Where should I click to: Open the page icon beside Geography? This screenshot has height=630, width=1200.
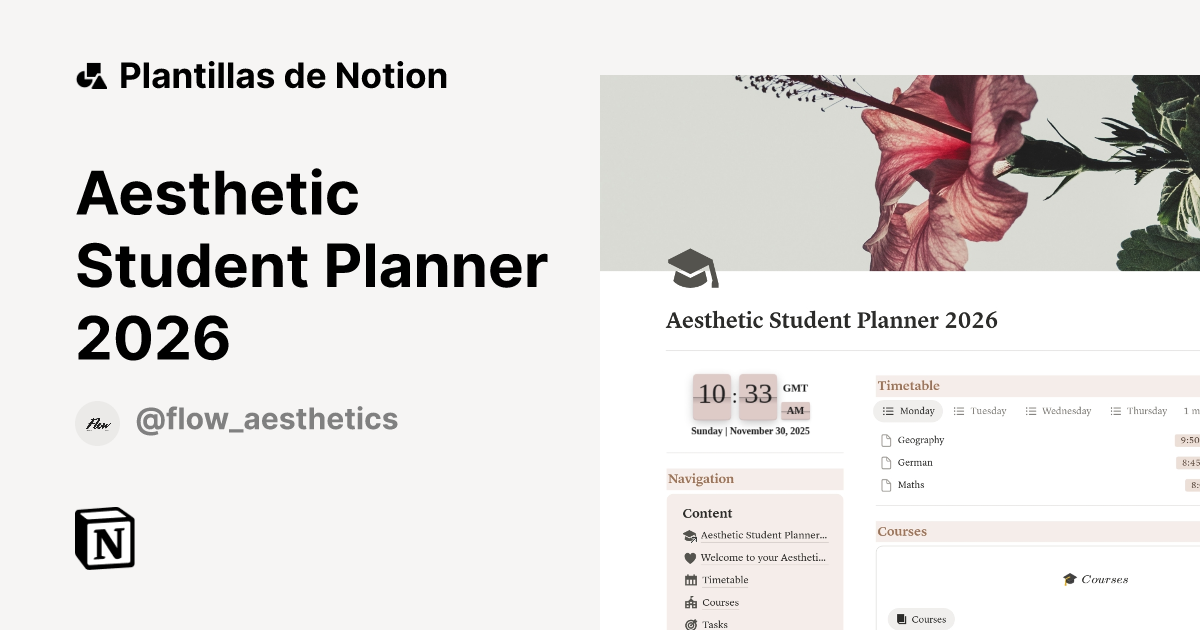click(886, 439)
